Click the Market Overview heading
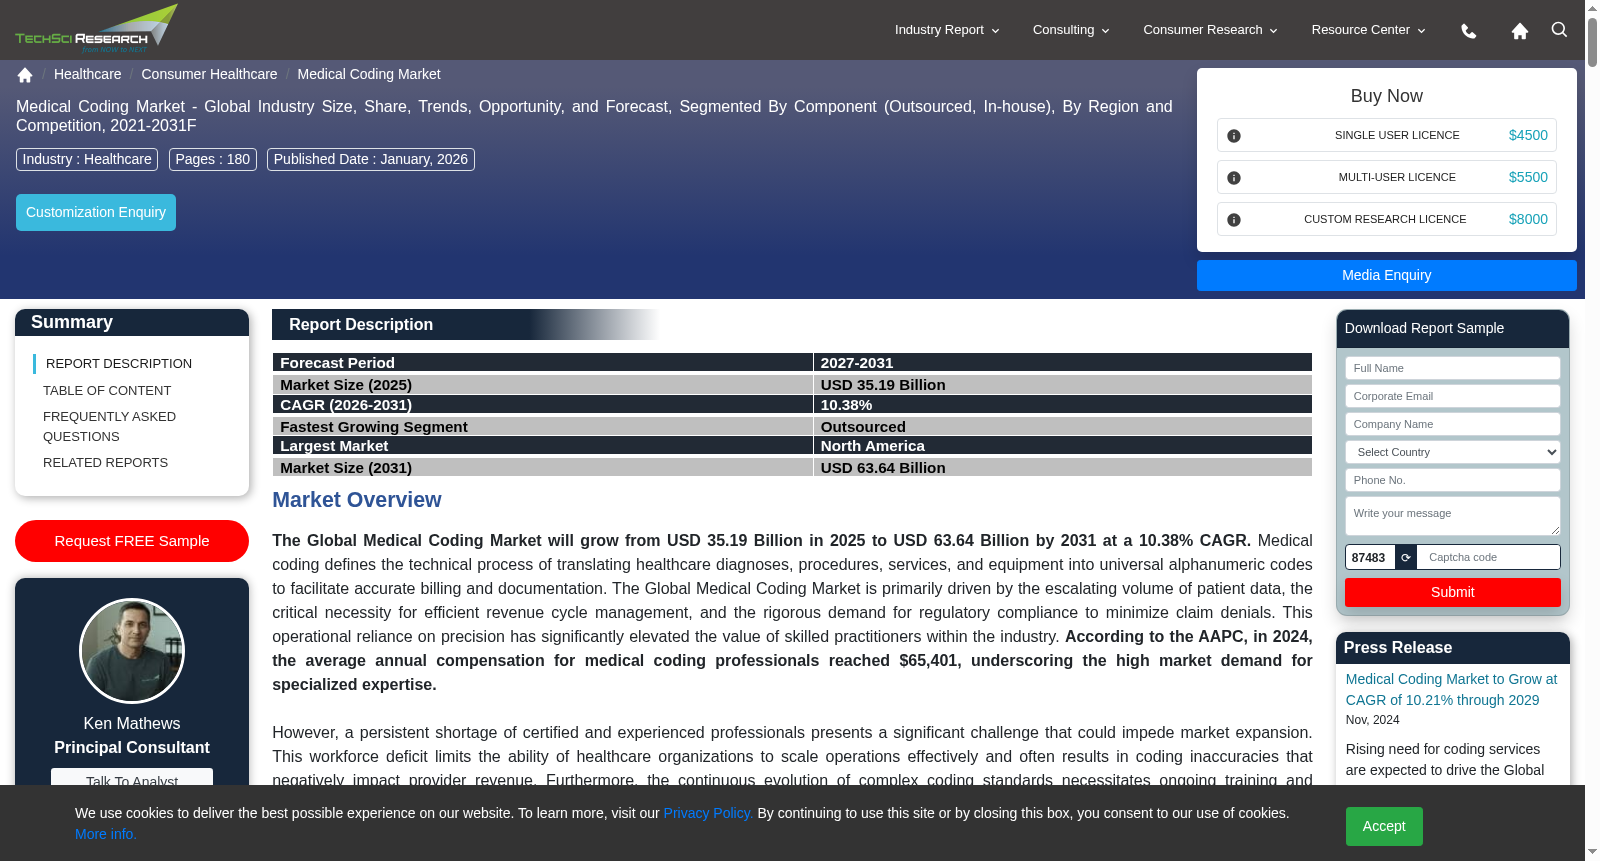 (x=357, y=500)
